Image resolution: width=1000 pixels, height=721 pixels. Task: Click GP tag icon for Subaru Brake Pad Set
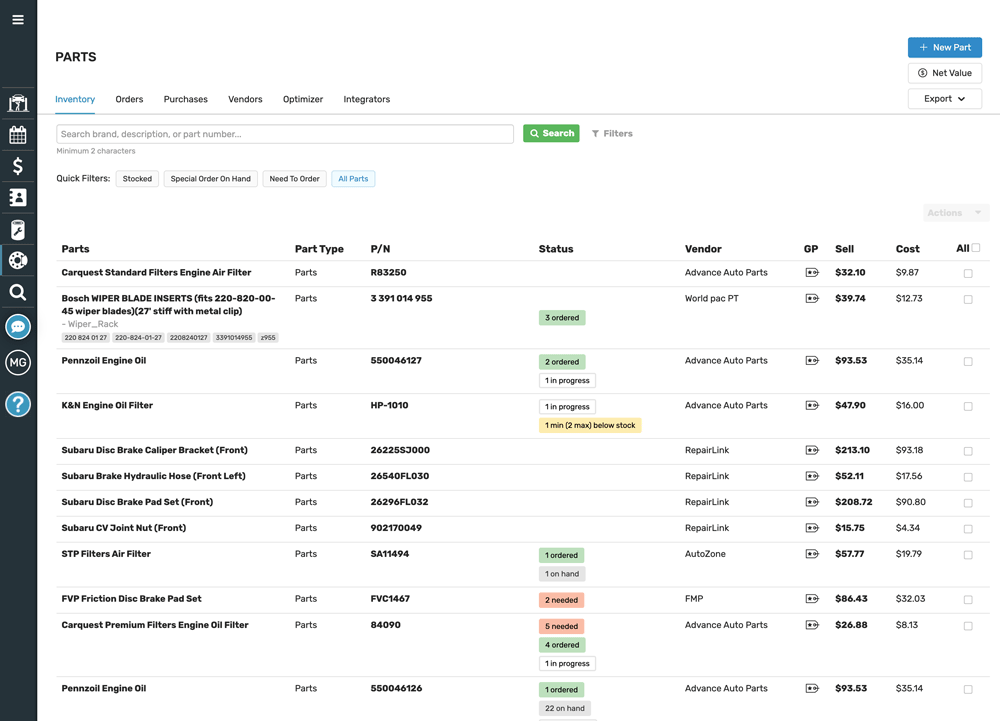point(812,502)
